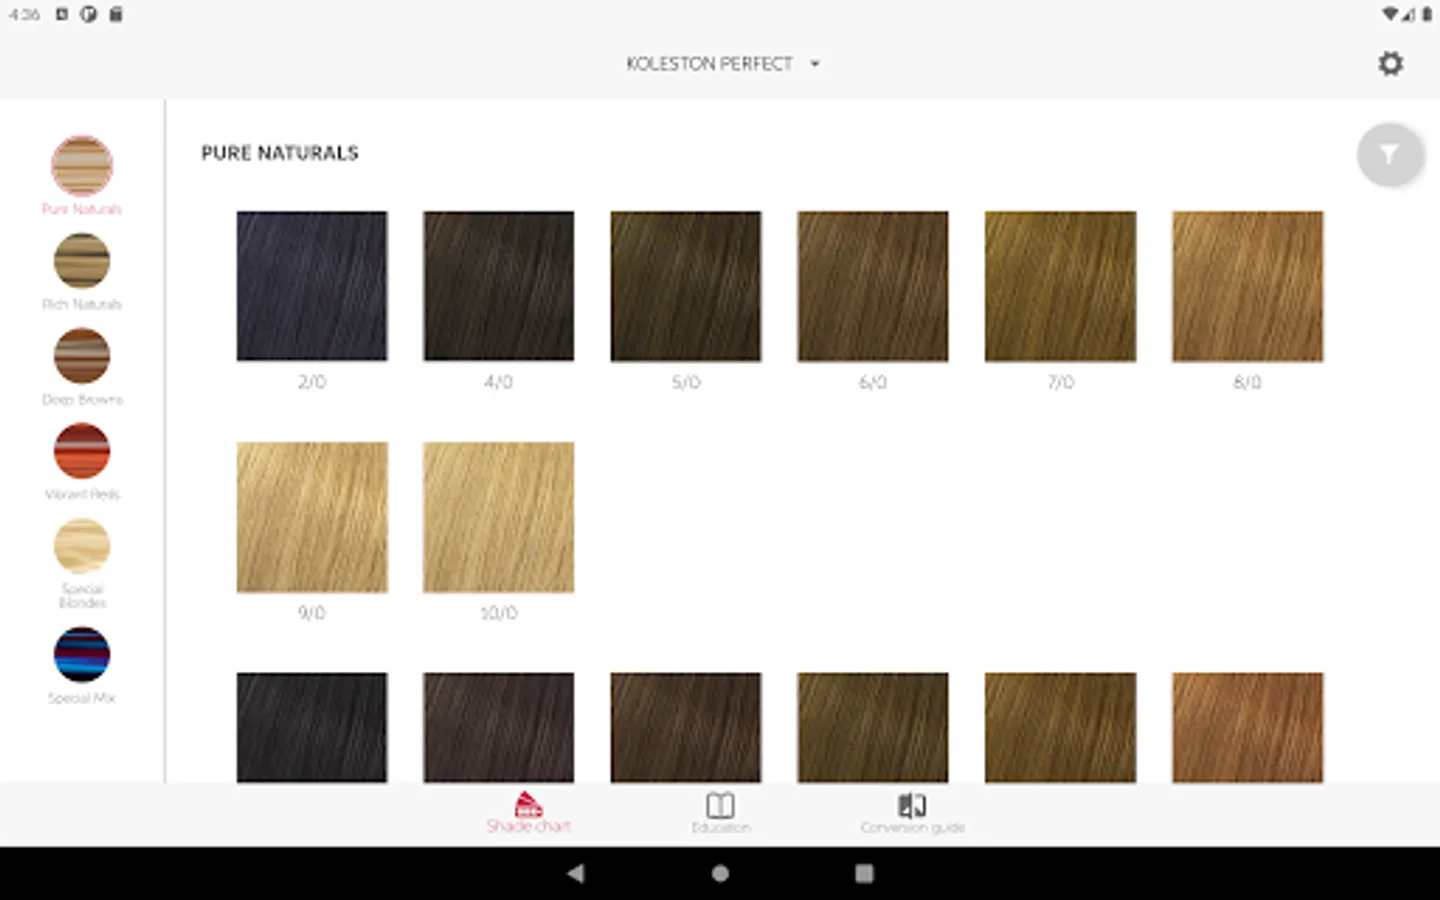1440x900 pixels.
Task: Switch to the Conversion guide tab
Action: pyautogui.click(x=912, y=813)
